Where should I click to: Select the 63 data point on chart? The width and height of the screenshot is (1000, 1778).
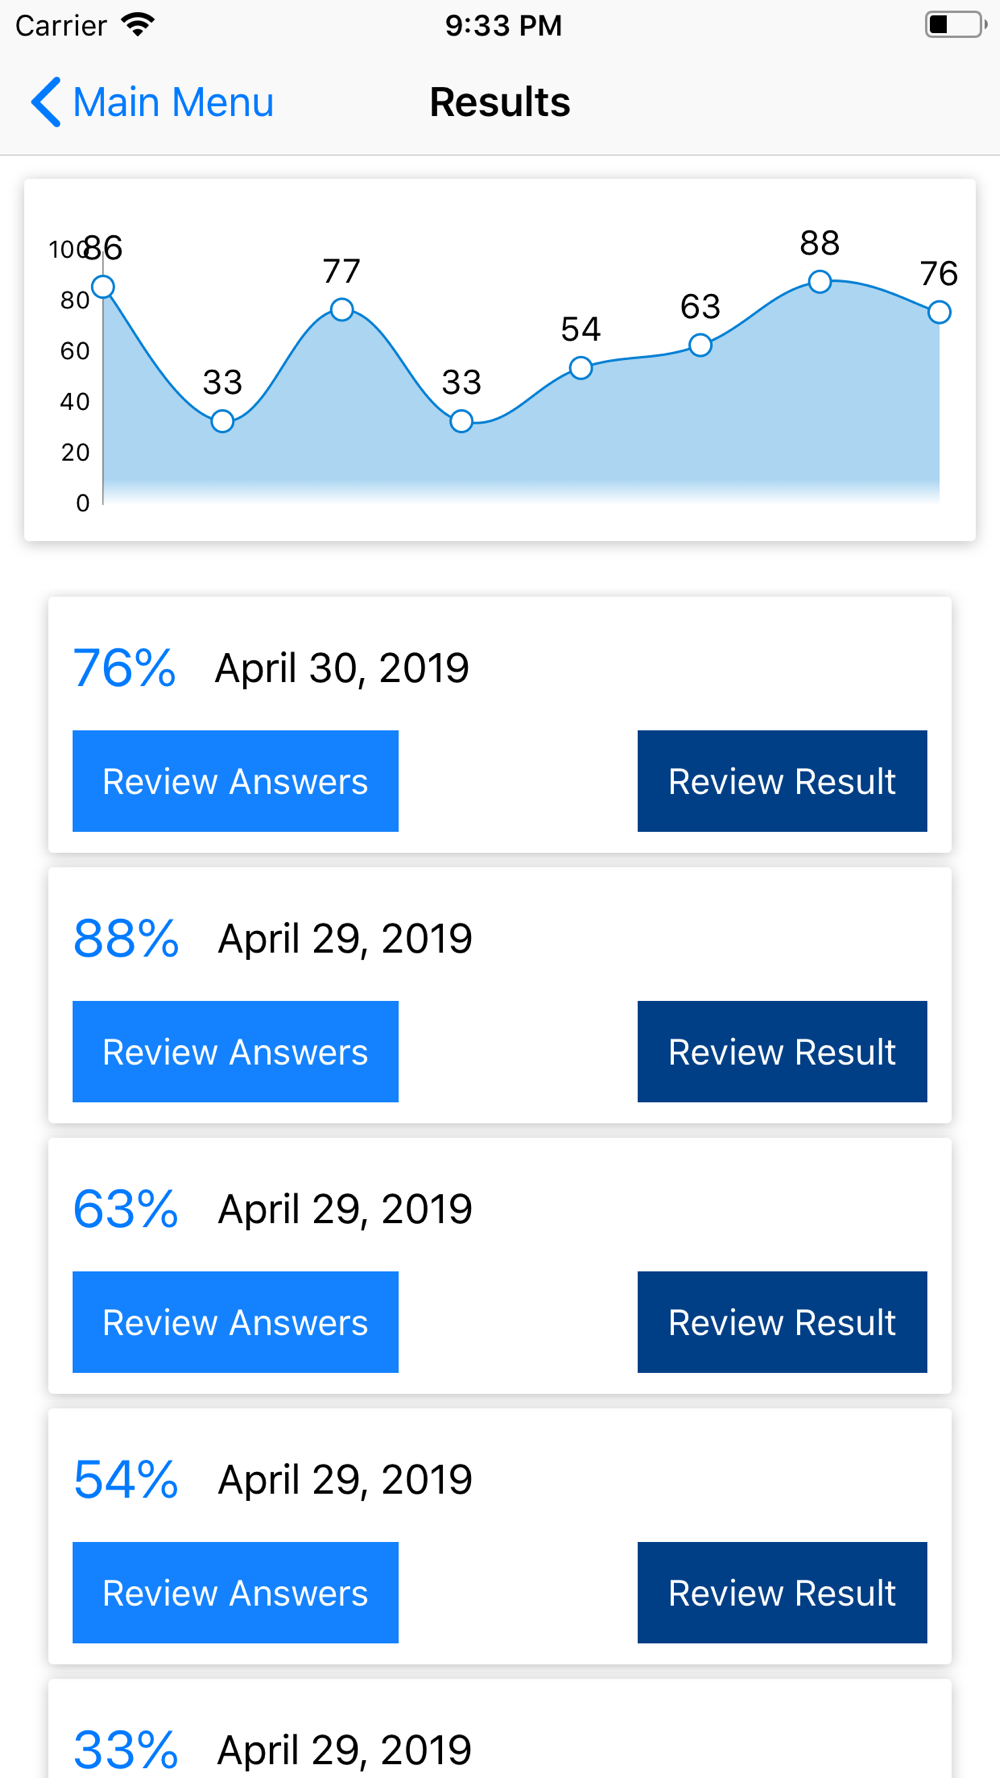(x=701, y=346)
